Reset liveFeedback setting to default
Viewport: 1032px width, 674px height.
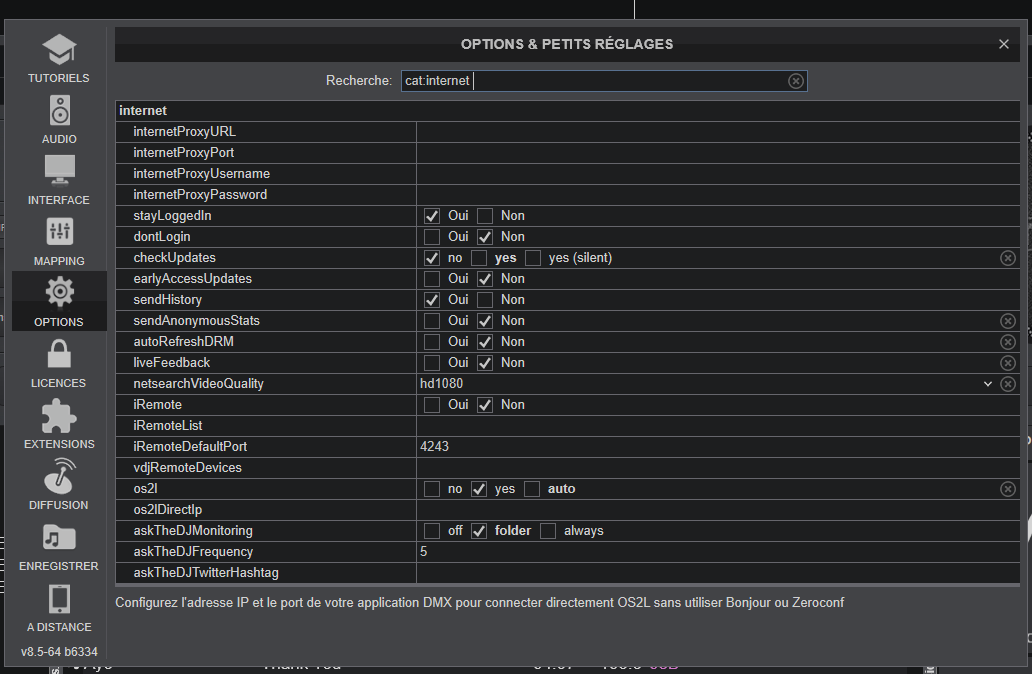pos(1008,363)
